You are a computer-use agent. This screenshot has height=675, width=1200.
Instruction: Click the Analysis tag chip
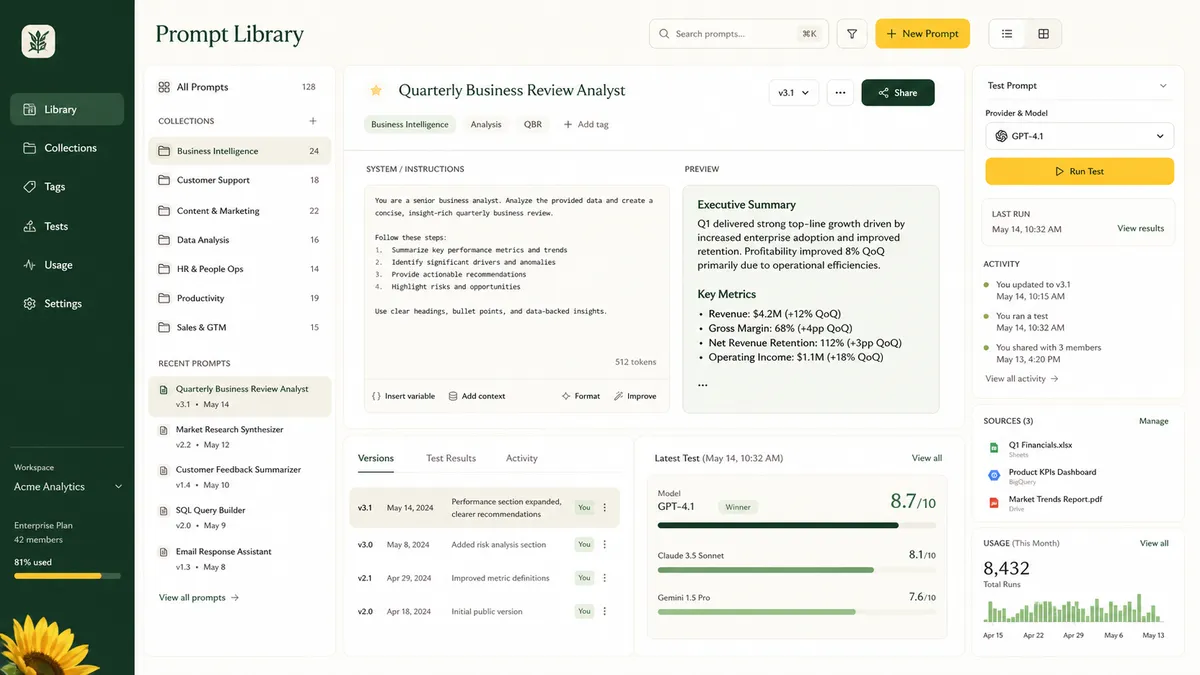pos(486,125)
